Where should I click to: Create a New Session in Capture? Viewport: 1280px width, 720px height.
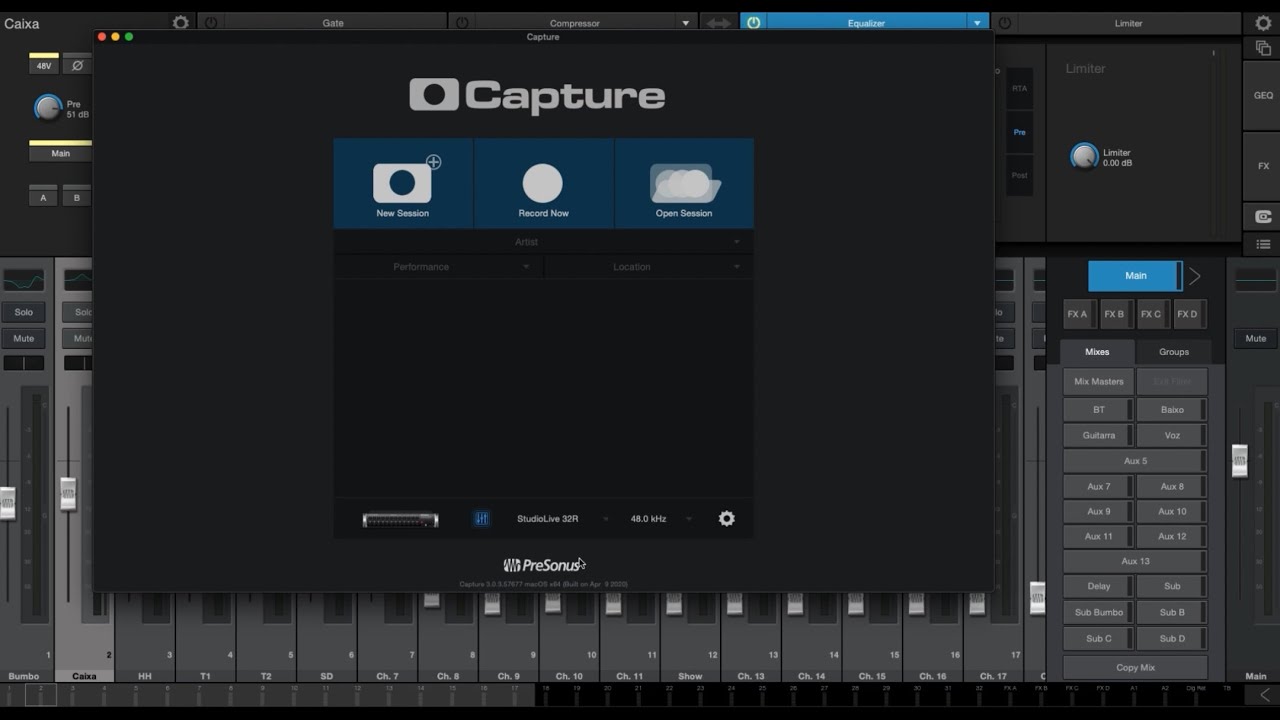point(403,184)
